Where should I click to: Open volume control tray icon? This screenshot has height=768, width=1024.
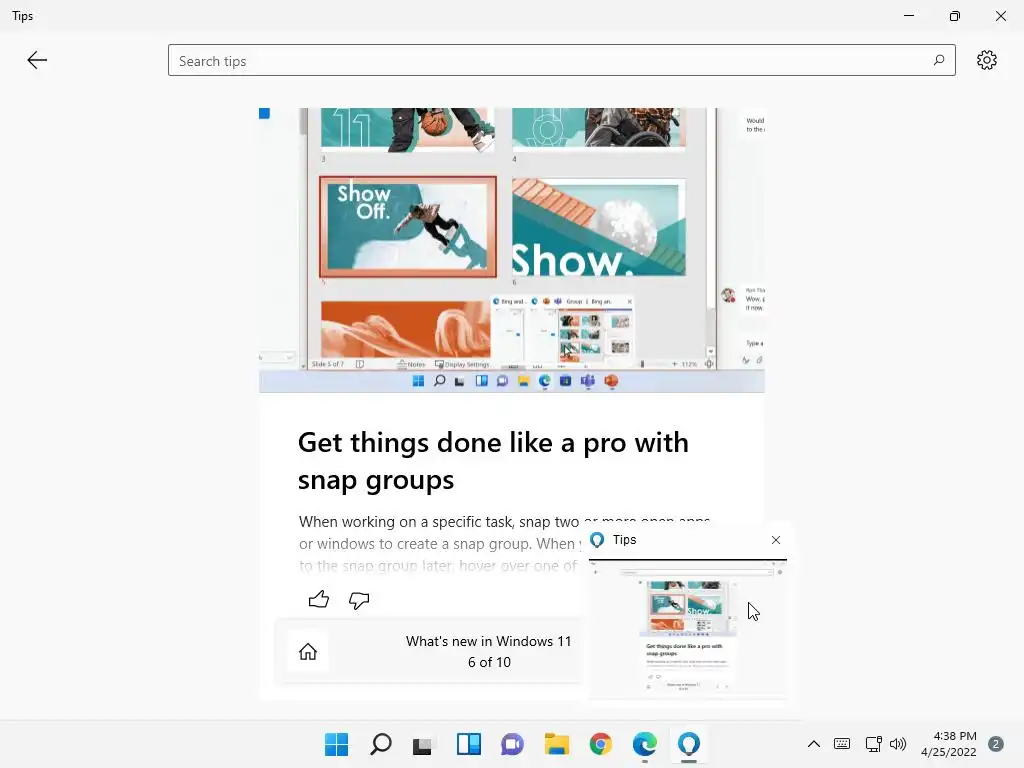[x=899, y=744]
